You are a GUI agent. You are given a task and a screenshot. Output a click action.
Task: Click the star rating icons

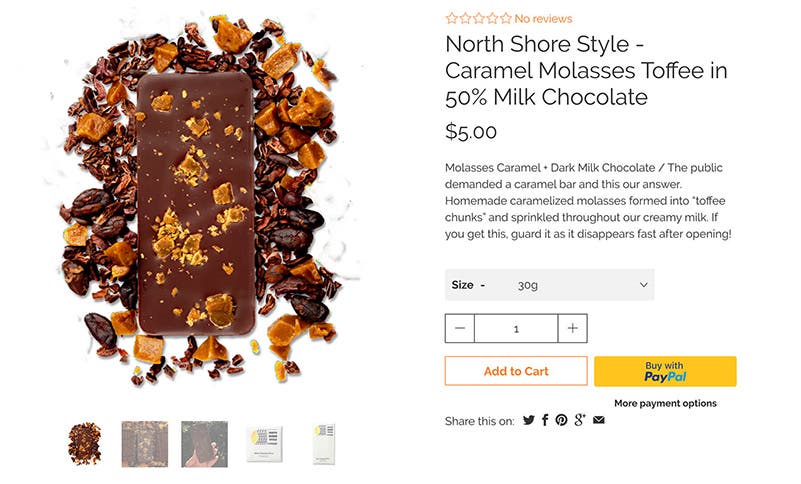click(x=478, y=18)
